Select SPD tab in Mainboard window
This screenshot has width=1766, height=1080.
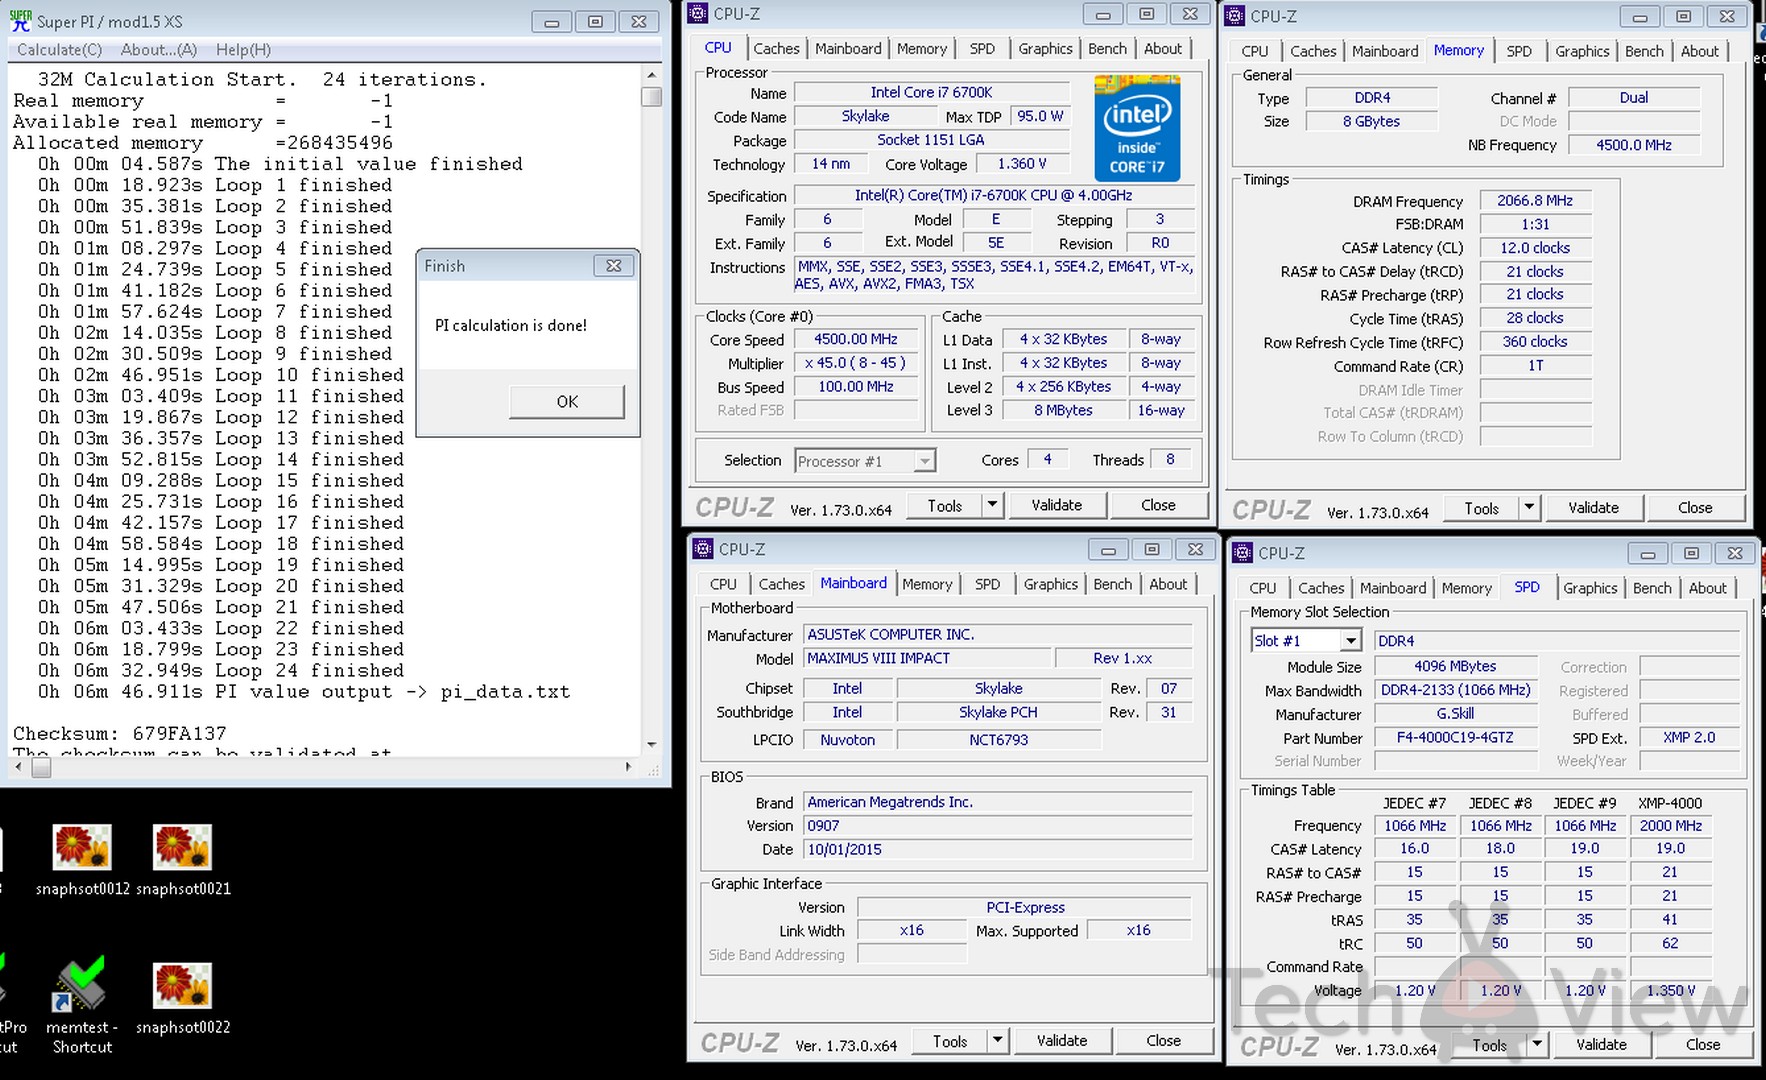987,584
